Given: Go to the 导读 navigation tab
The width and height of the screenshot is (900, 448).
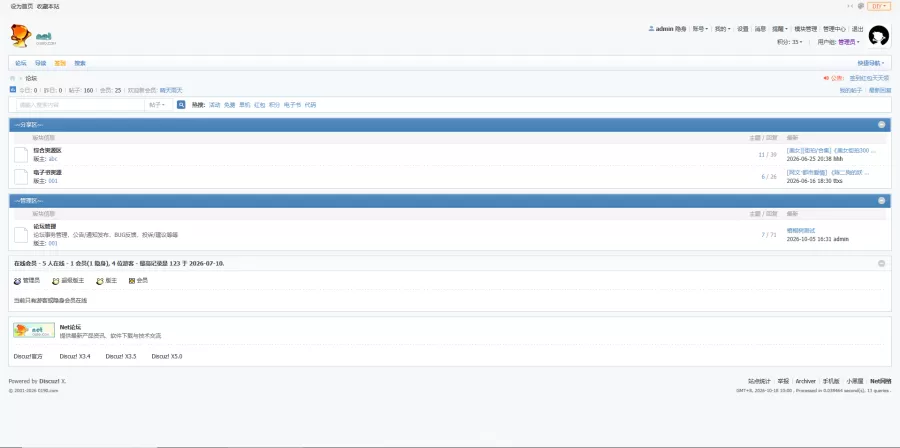Looking at the screenshot, I should [x=40, y=63].
